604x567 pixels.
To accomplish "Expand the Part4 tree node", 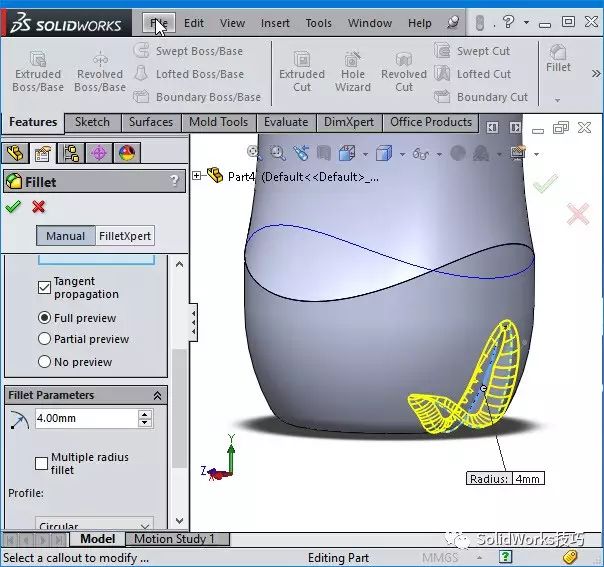I will pyautogui.click(x=196, y=176).
